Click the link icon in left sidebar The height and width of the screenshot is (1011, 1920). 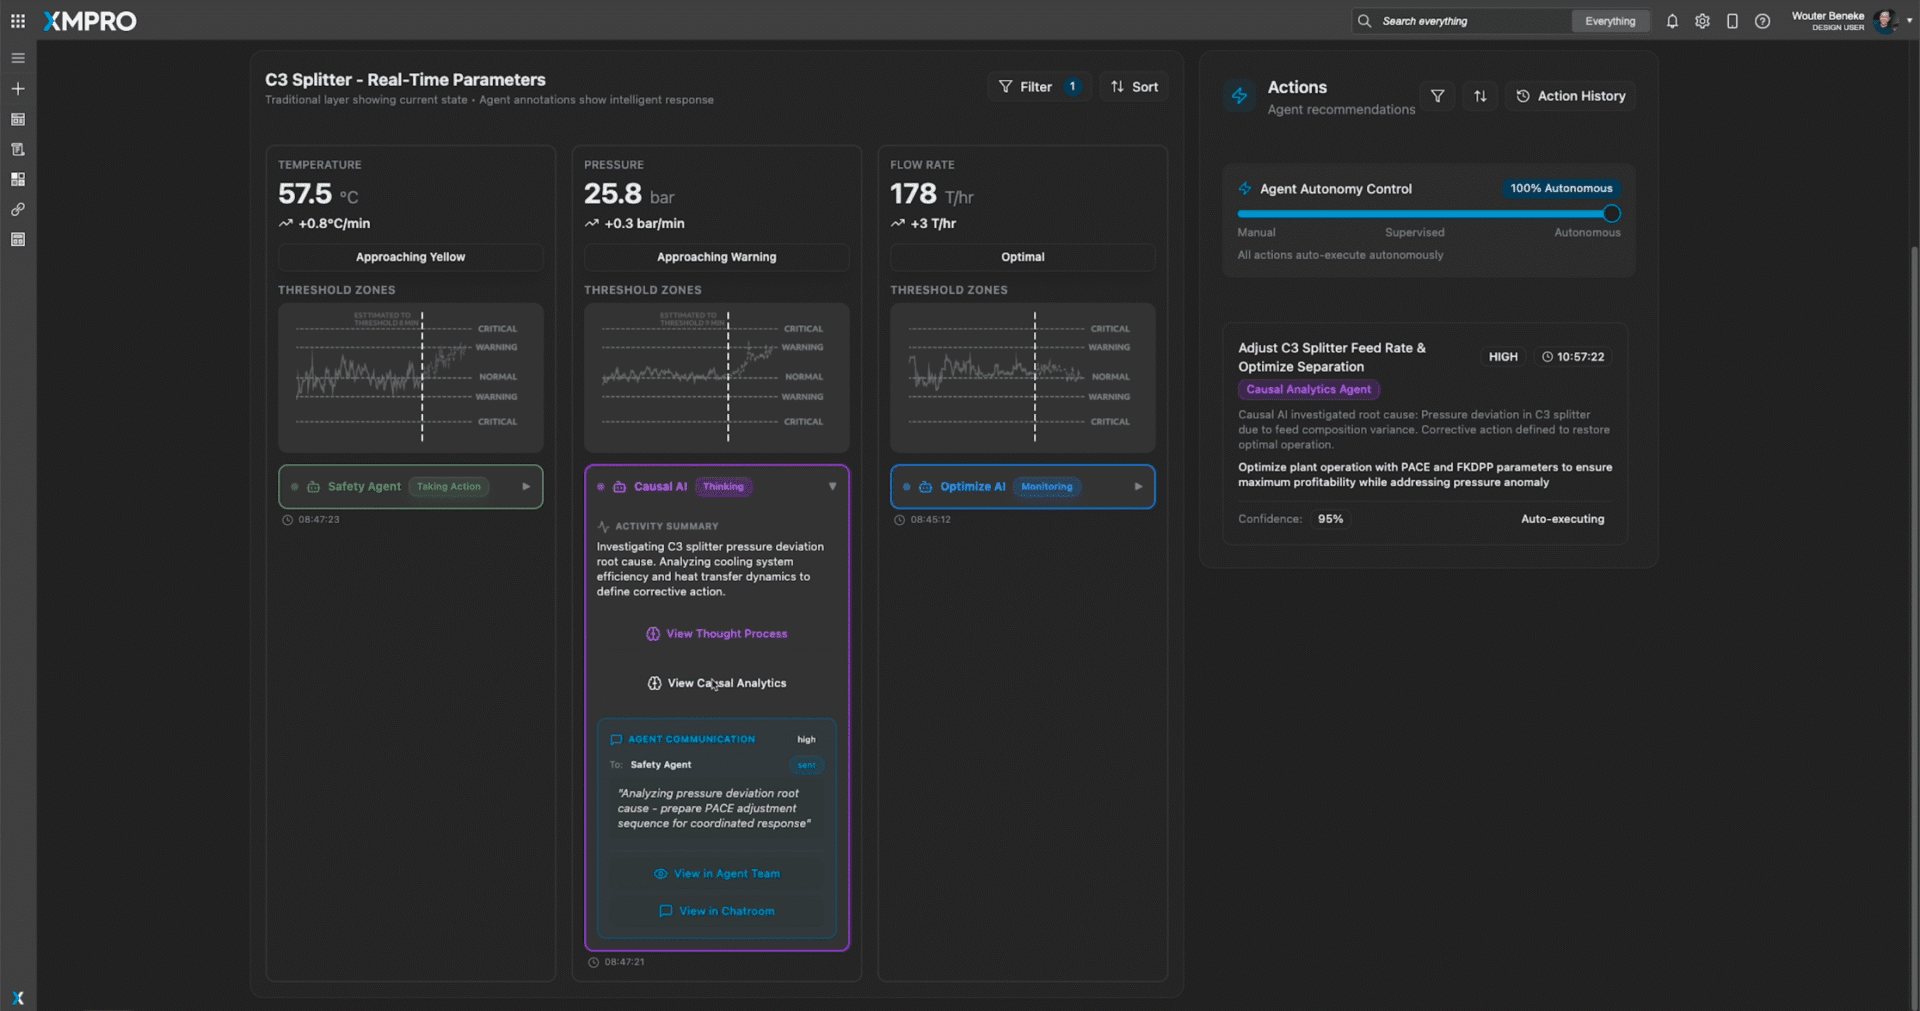coord(18,210)
